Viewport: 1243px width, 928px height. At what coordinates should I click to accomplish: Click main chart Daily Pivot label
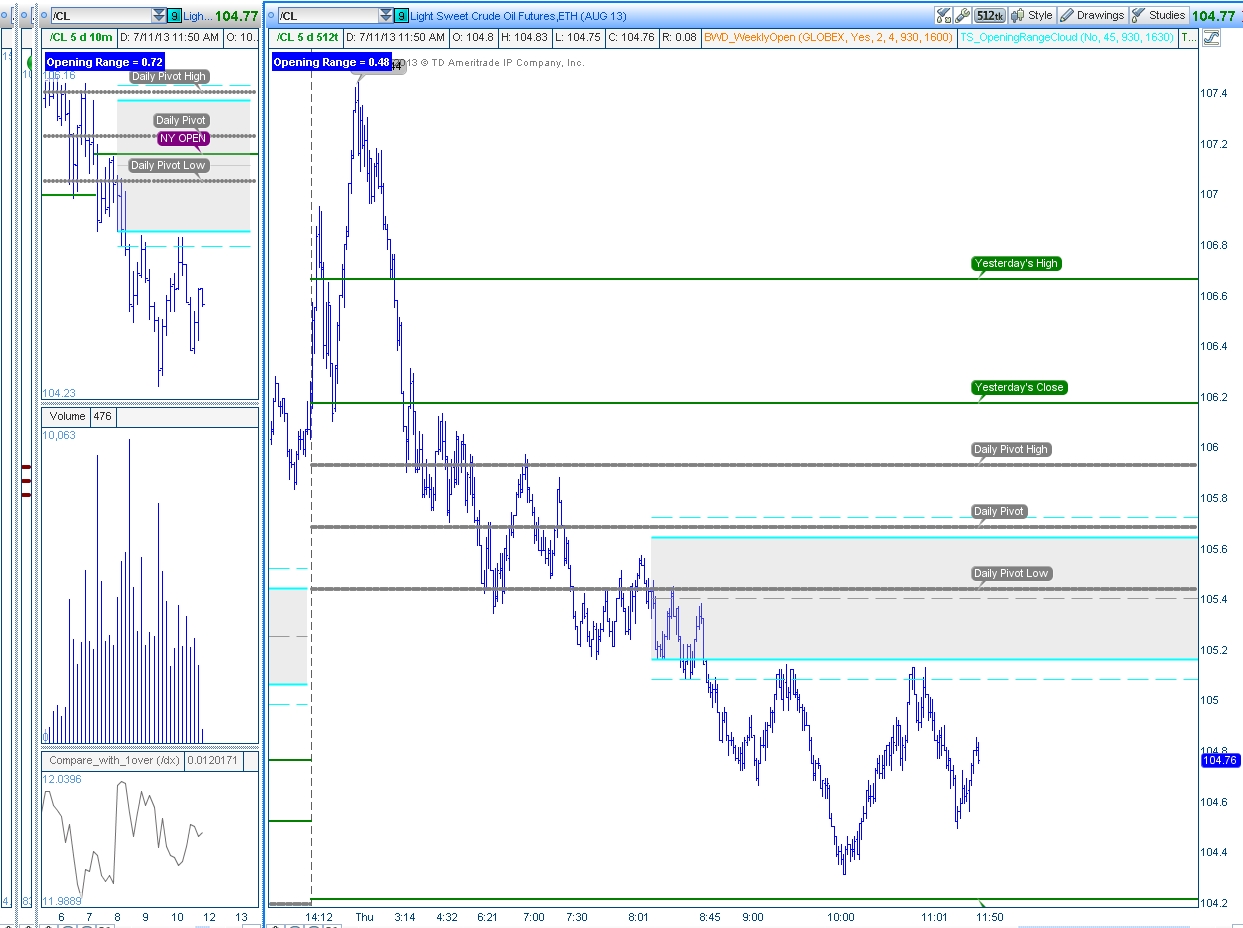pyautogui.click(x=998, y=511)
